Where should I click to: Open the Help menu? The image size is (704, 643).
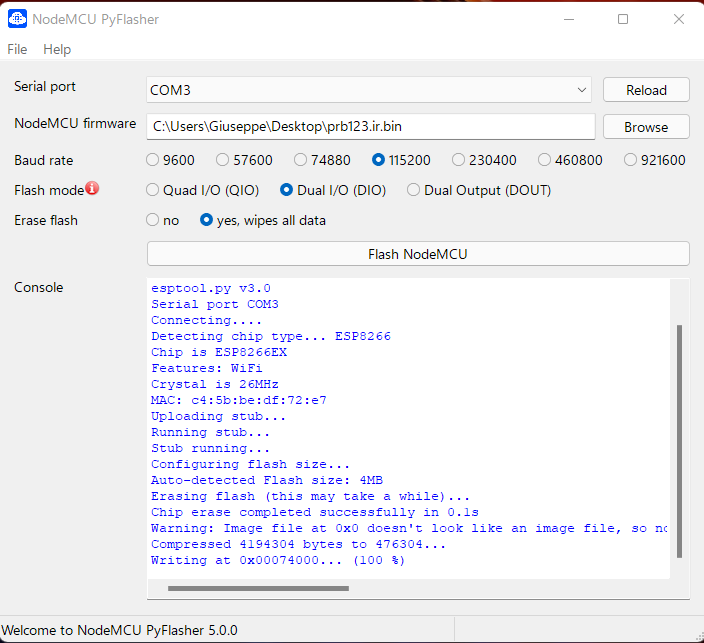pos(57,49)
